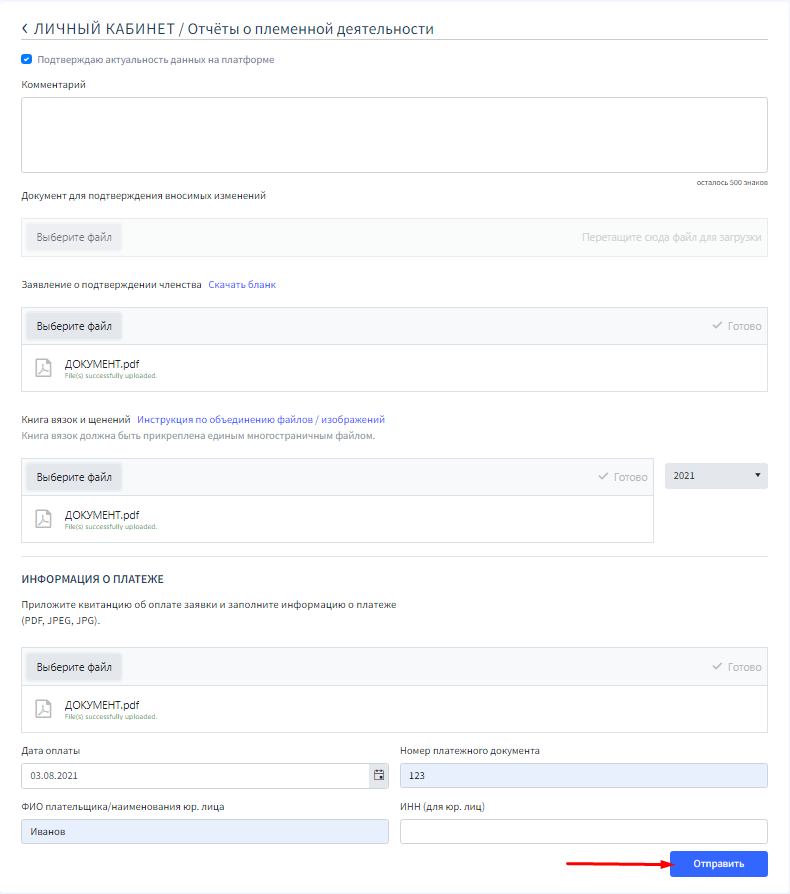
Task: Open the file merging instruction link
Action: [x=261, y=420]
